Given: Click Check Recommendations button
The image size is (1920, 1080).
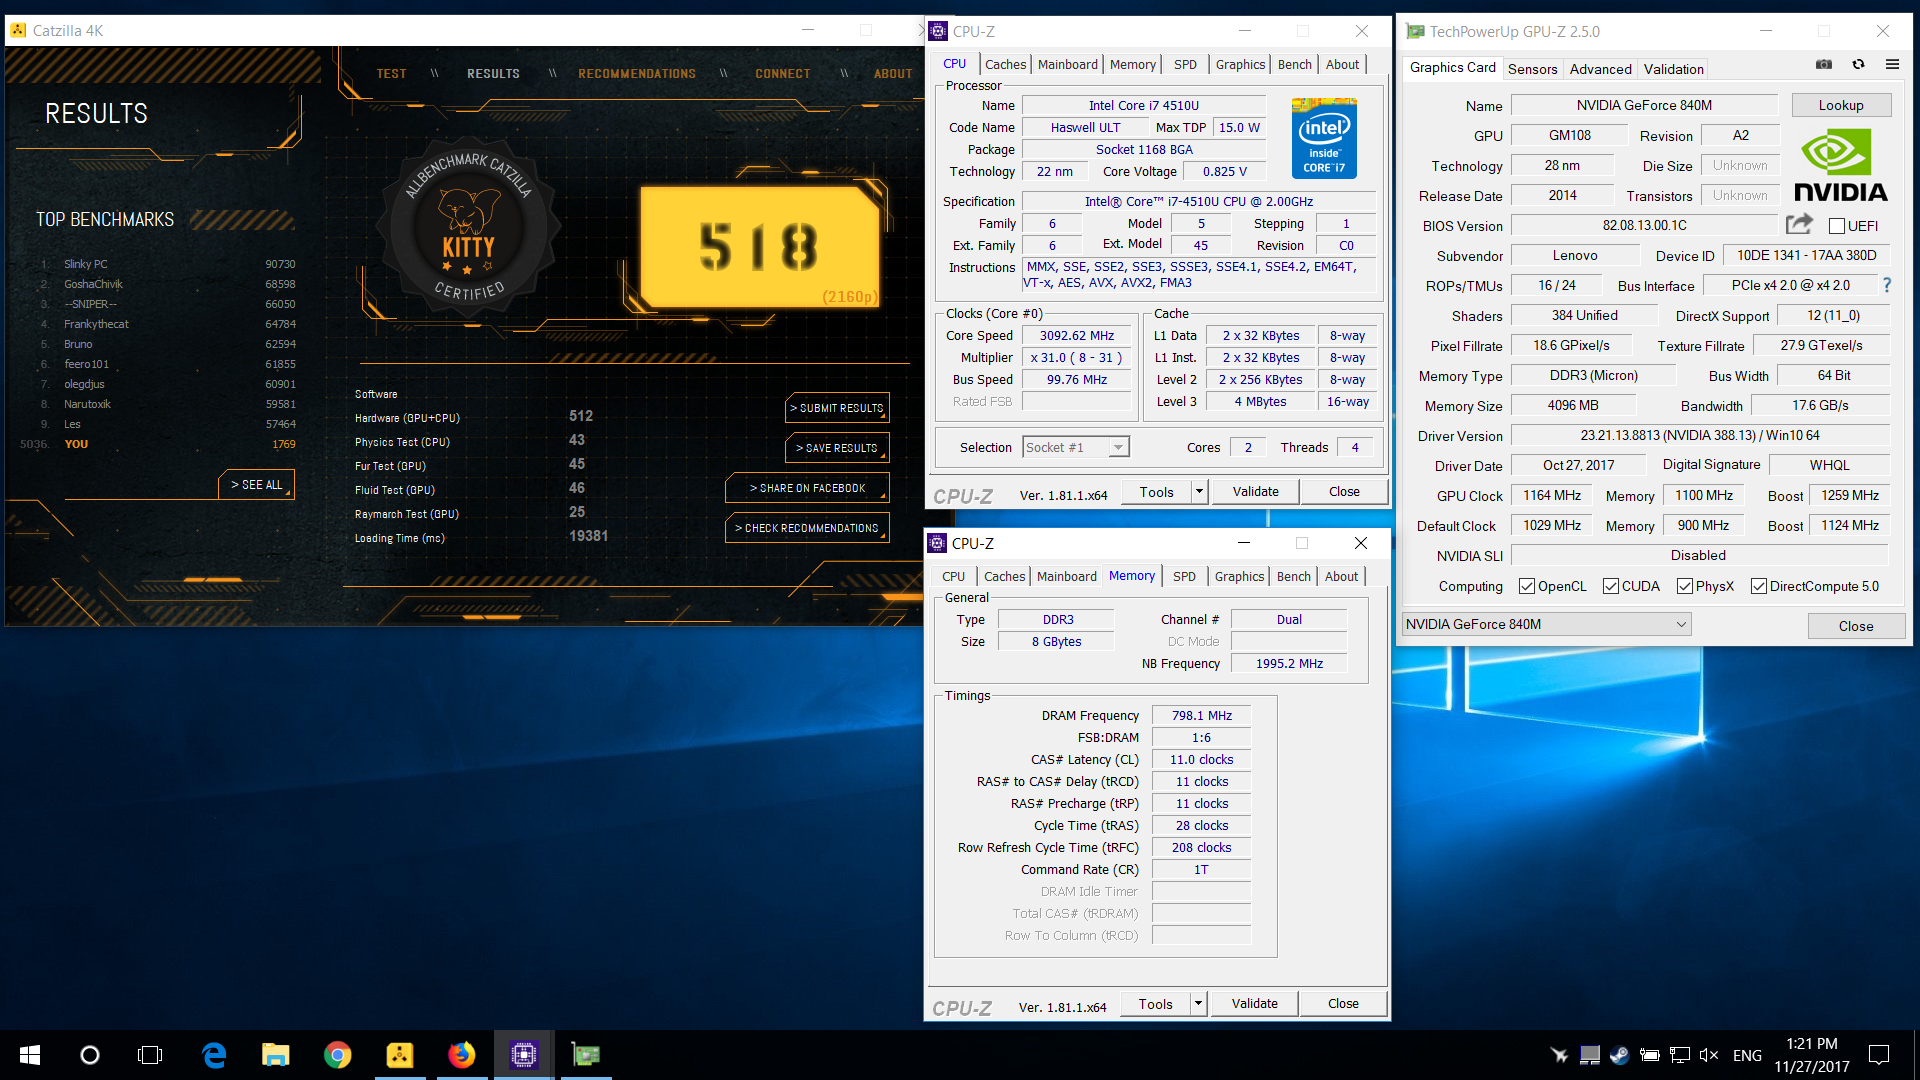Looking at the screenshot, I should tap(807, 528).
